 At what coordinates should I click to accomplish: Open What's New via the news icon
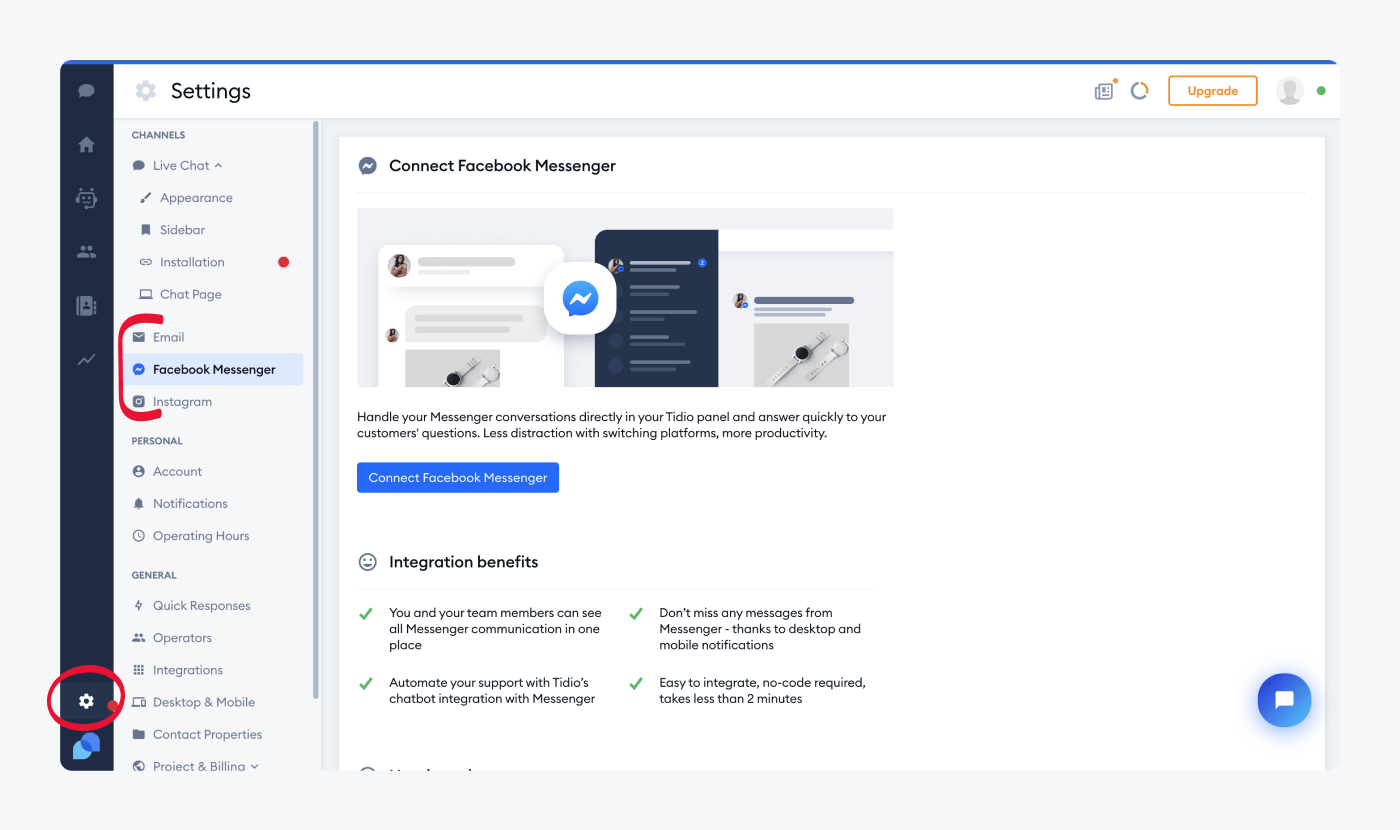(x=1103, y=90)
